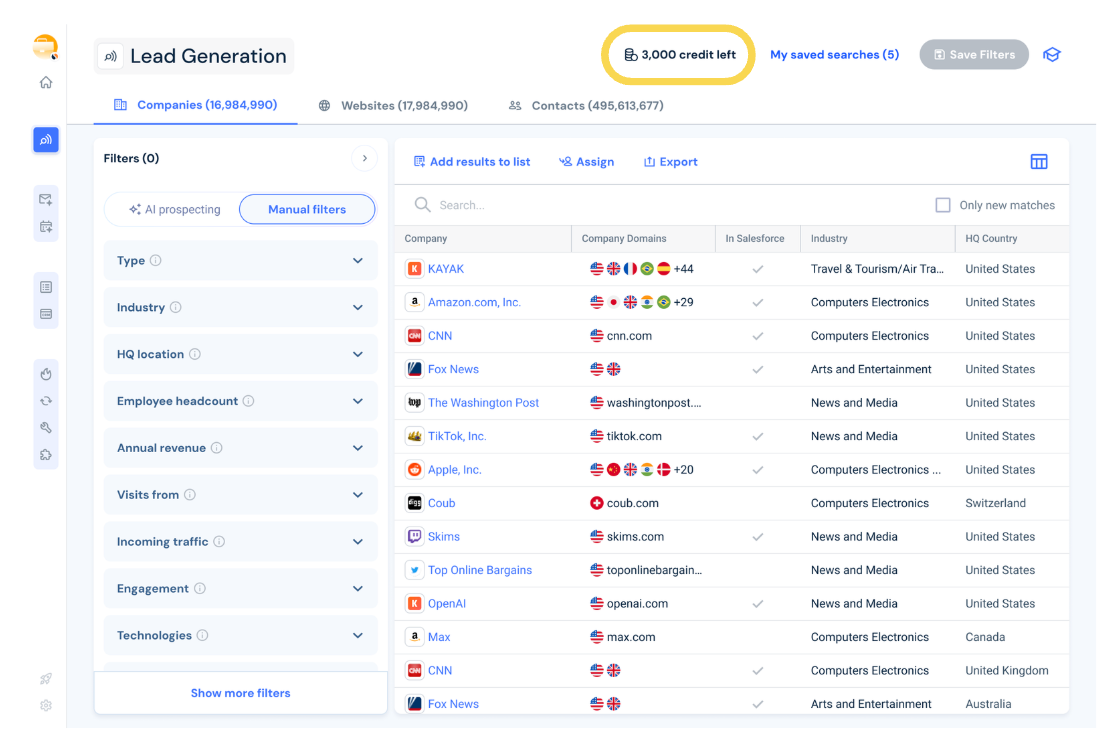Expand the Visits from filter
Viewport: 1098px width, 732px height.
(240, 495)
